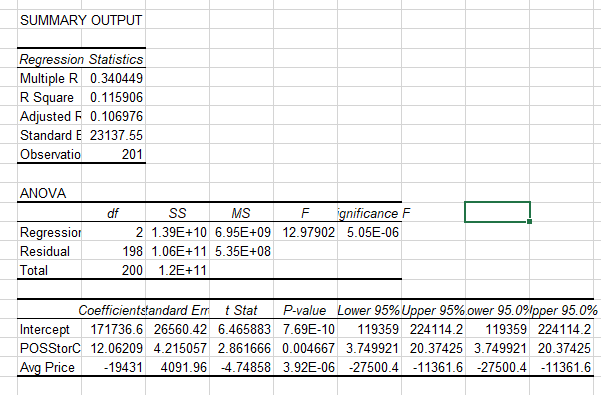
Task: Click the Total df value 200
Action: coord(132,270)
